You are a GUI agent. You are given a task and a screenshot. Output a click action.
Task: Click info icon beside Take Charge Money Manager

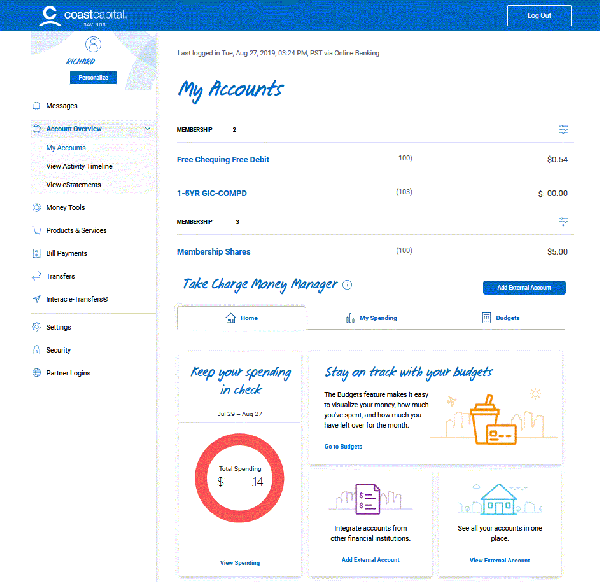347,285
